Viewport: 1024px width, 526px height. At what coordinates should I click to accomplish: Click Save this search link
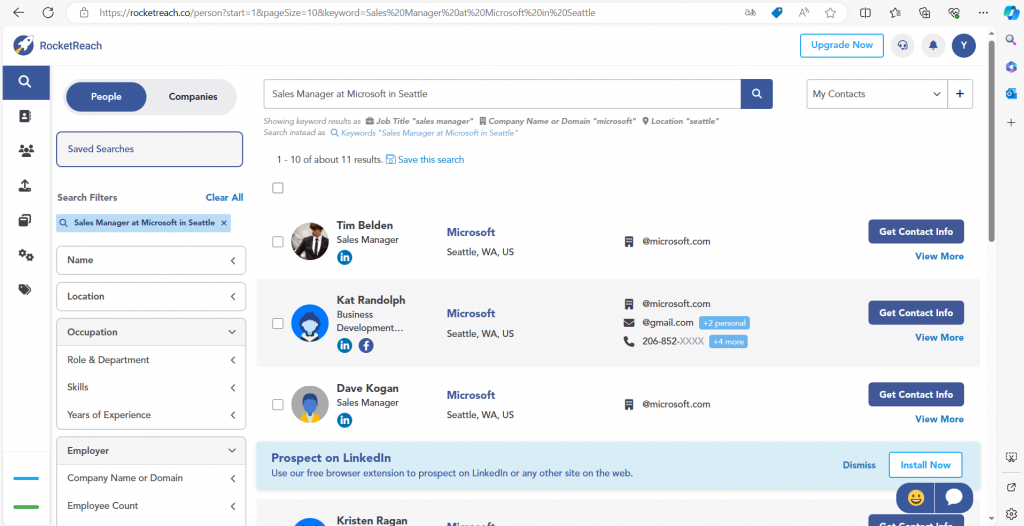point(425,159)
